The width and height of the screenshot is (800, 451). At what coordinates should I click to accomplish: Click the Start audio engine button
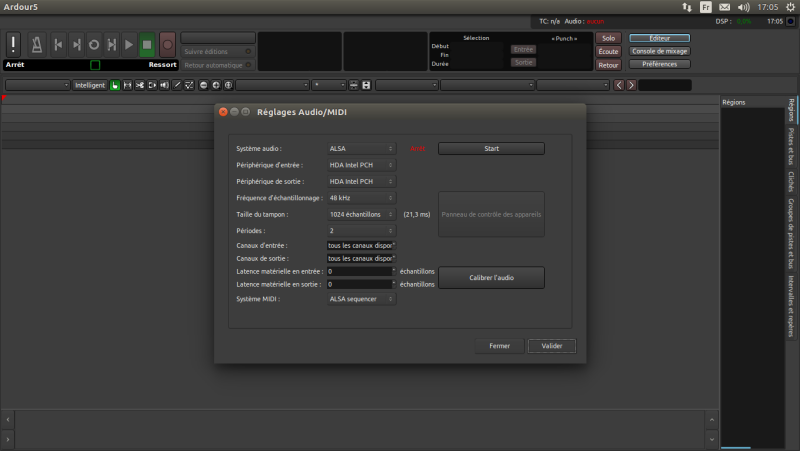pos(491,149)
